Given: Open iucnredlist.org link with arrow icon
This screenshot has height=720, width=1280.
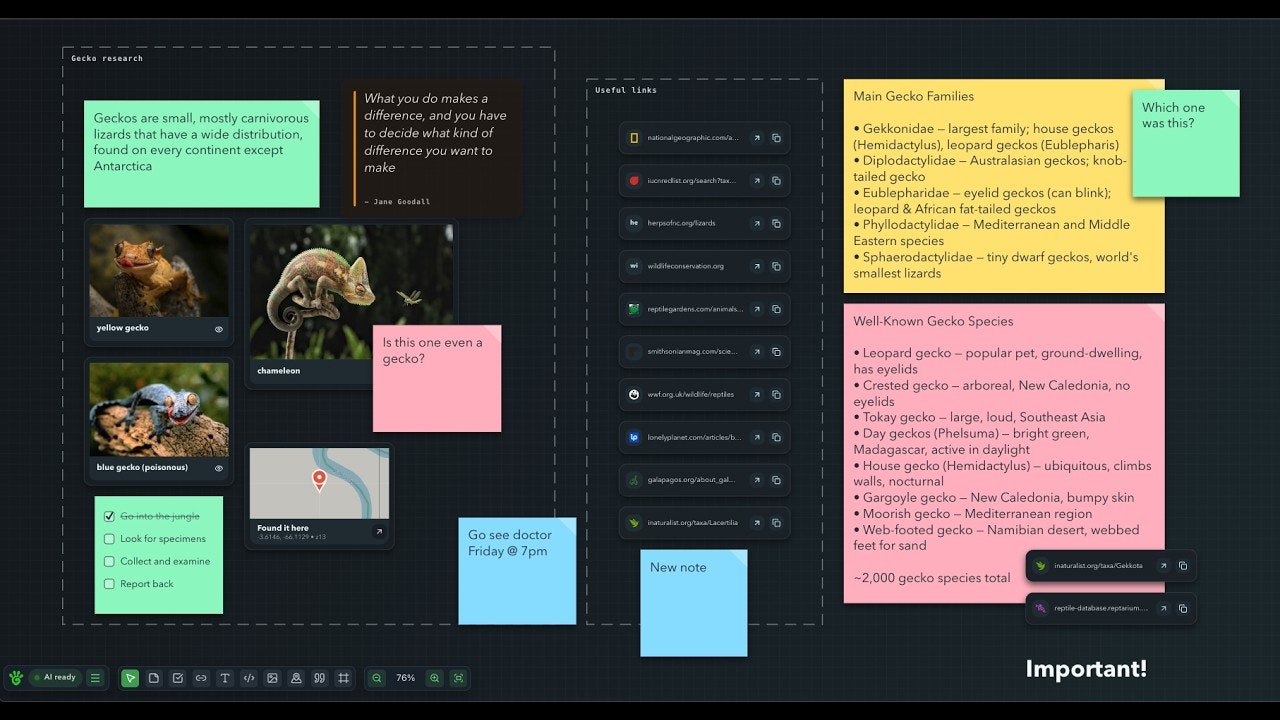Looking at the screenshot, I should [757, 181].
